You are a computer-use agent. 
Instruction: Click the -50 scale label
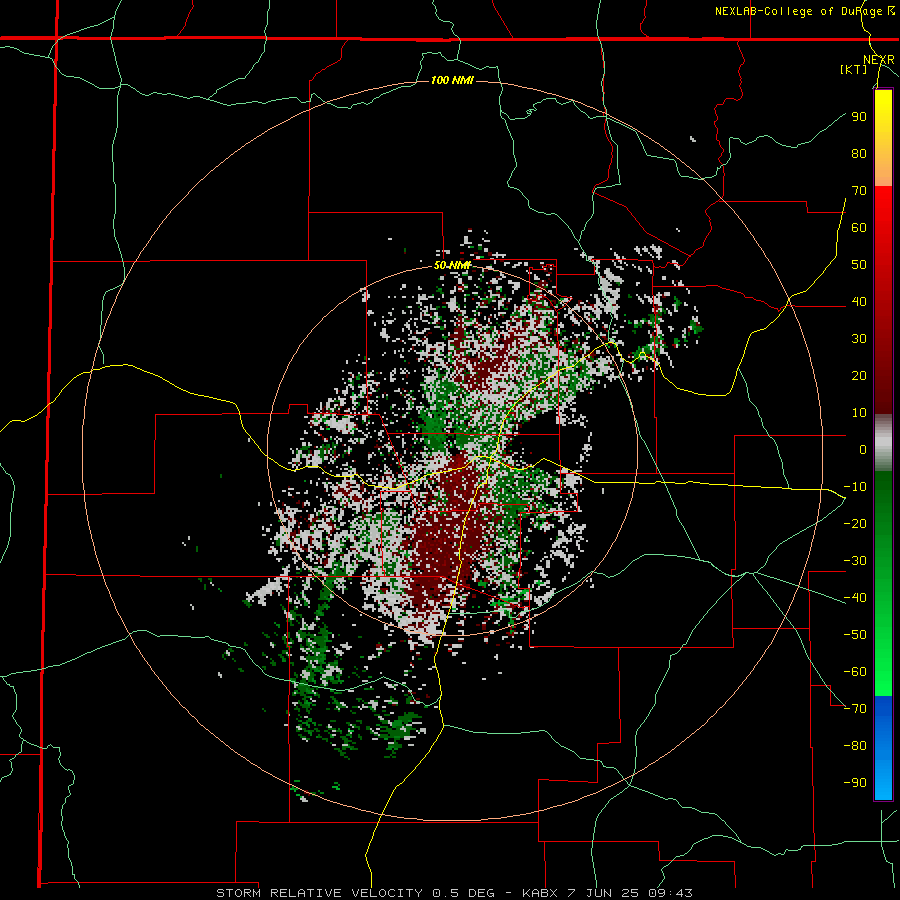pos(855,634)
